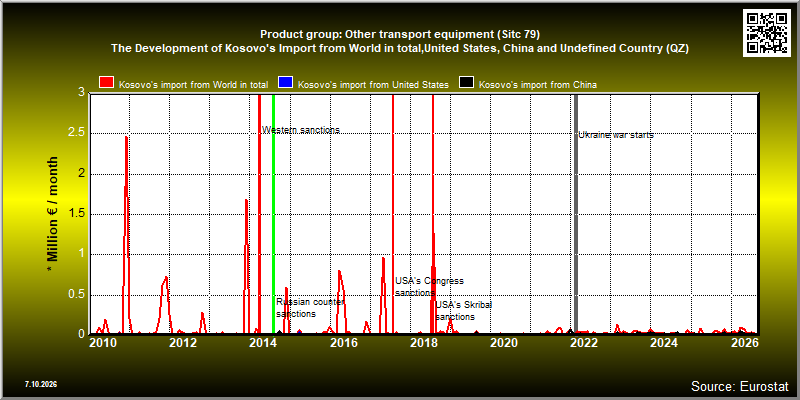
Task: Click x-axis label 2014
Action: coord(263,343)
